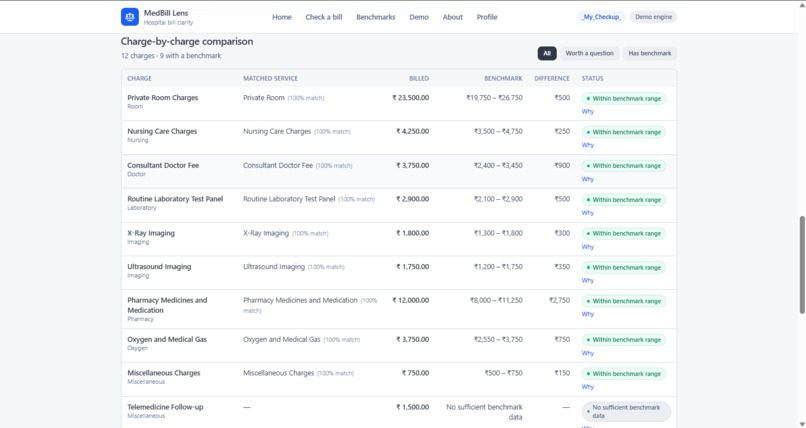Click billed amount ₹ 4,250.00
The width and height of the screenshot is (806, 428).
(412, 132)
